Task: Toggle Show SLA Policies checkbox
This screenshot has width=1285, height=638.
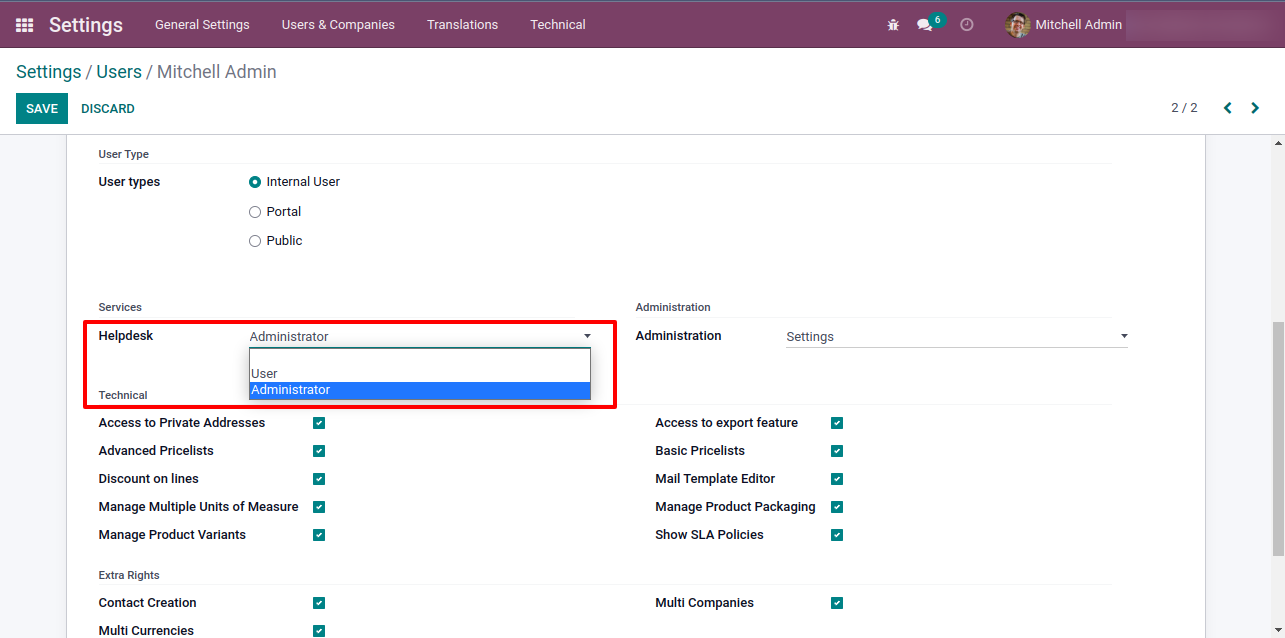Action: (x=837, y=535)
